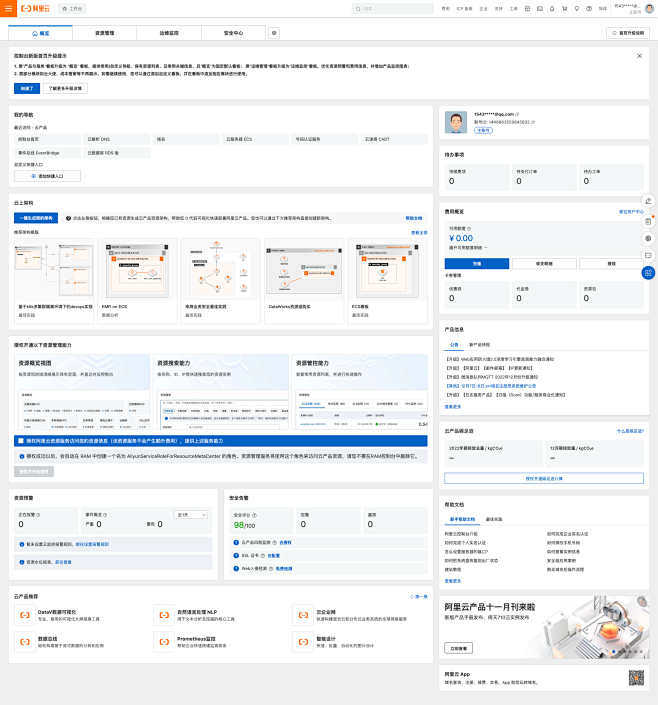Image resolution: width=658 pixels, height=705 pixels.
Task: Open the 智能设计 product icon
Action: point(303,642)
